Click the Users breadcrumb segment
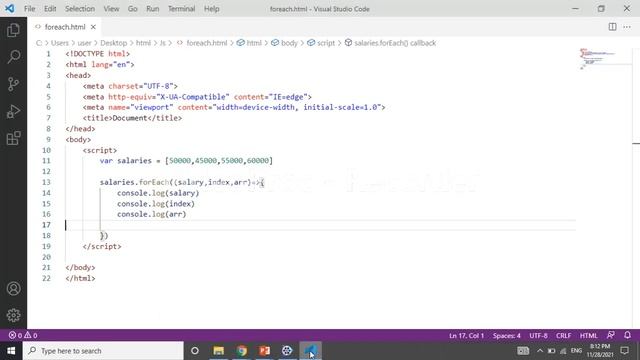The image size is (640, 360). click(60, 43)
